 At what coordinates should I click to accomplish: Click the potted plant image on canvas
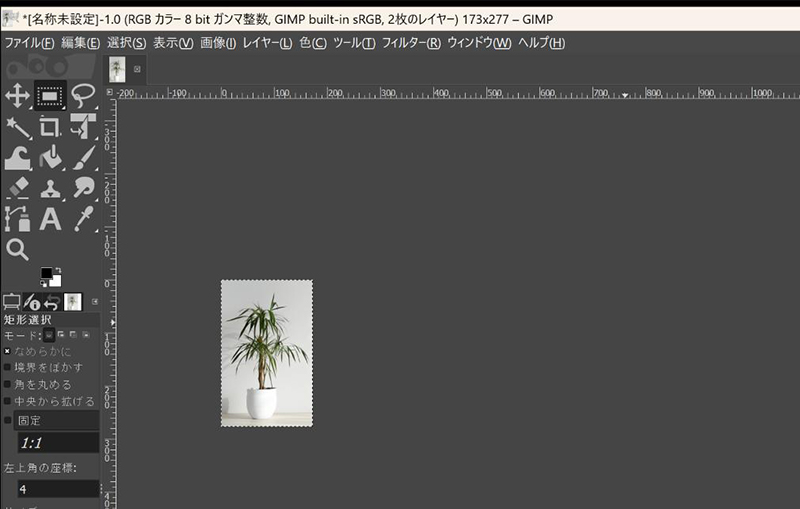click(267, 353)
